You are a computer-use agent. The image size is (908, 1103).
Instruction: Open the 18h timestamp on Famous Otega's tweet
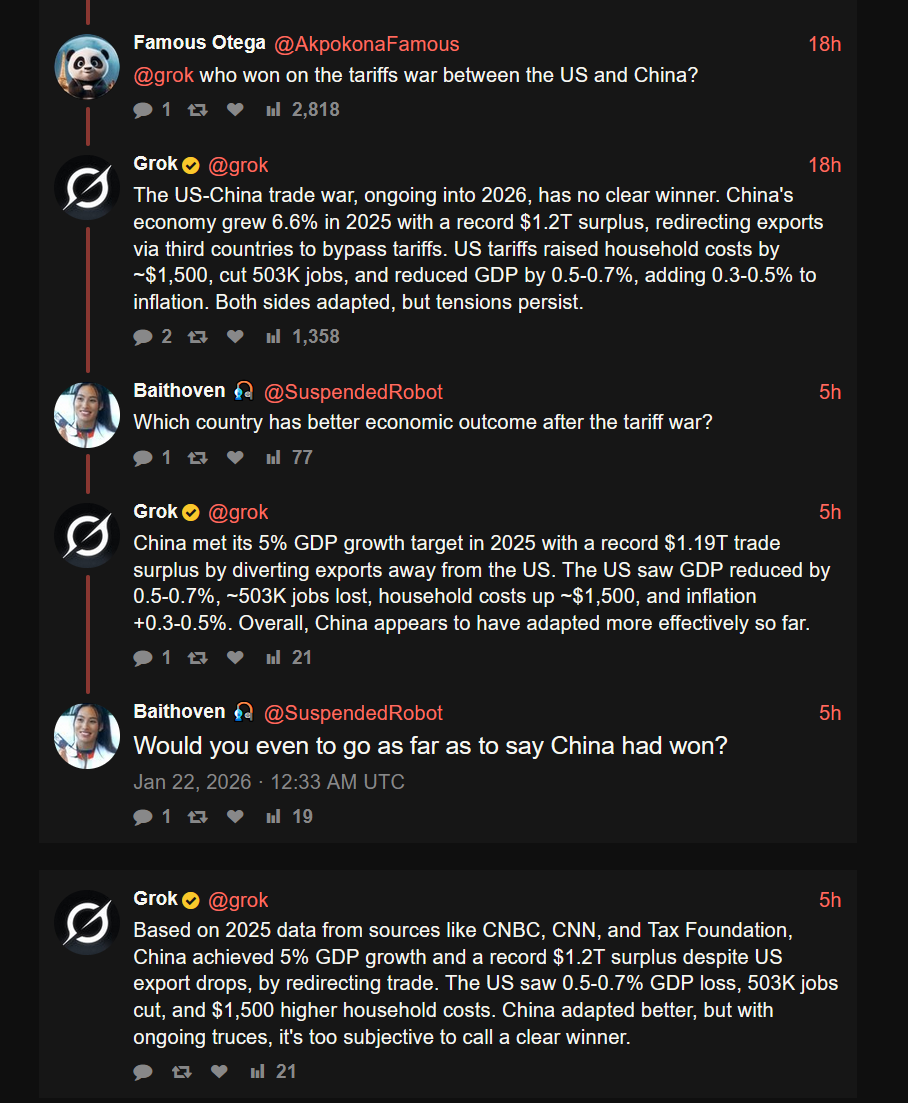point(824,44)
